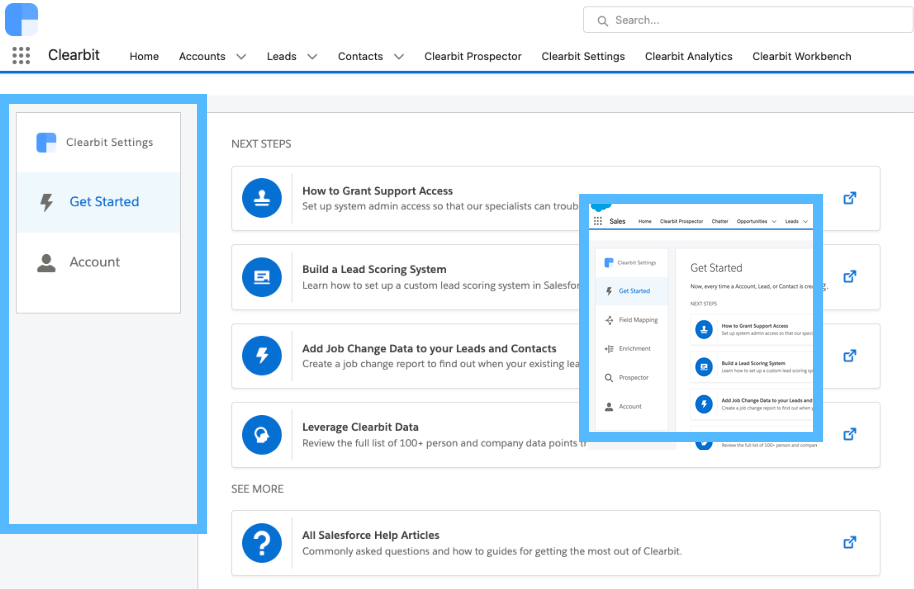Open the Clearbit Settings tab in the navigation bar
Screen dimensions: 914x589
click(x=583, y=57)
